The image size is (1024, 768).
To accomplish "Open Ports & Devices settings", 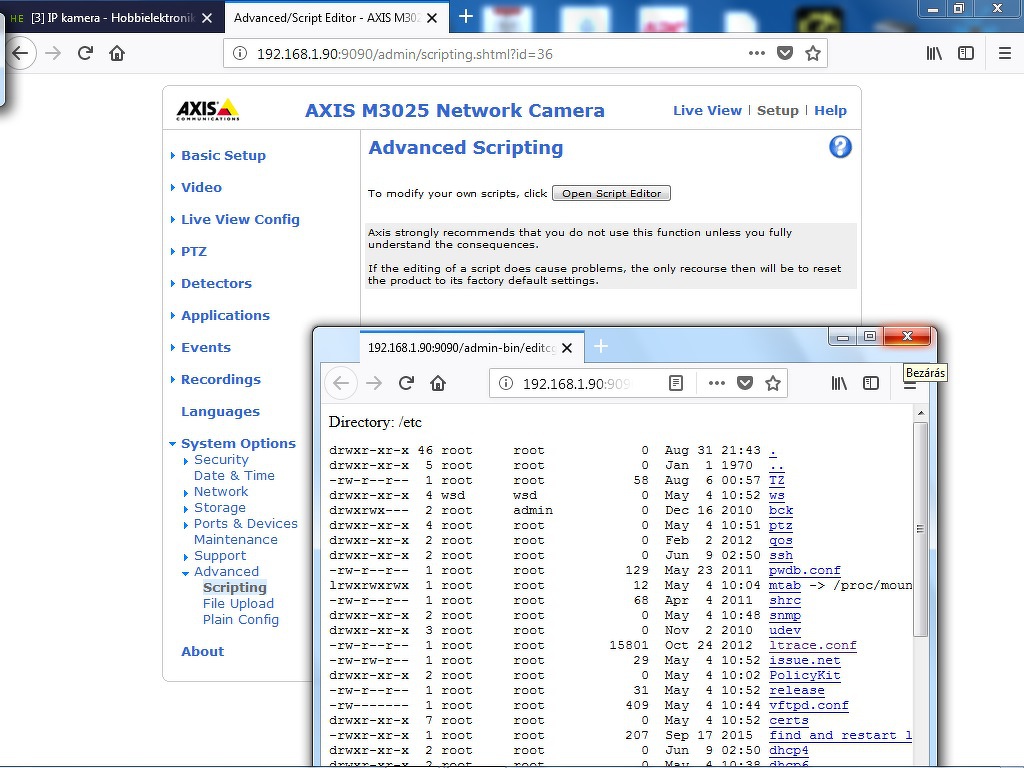I will [x=246, y=524].
